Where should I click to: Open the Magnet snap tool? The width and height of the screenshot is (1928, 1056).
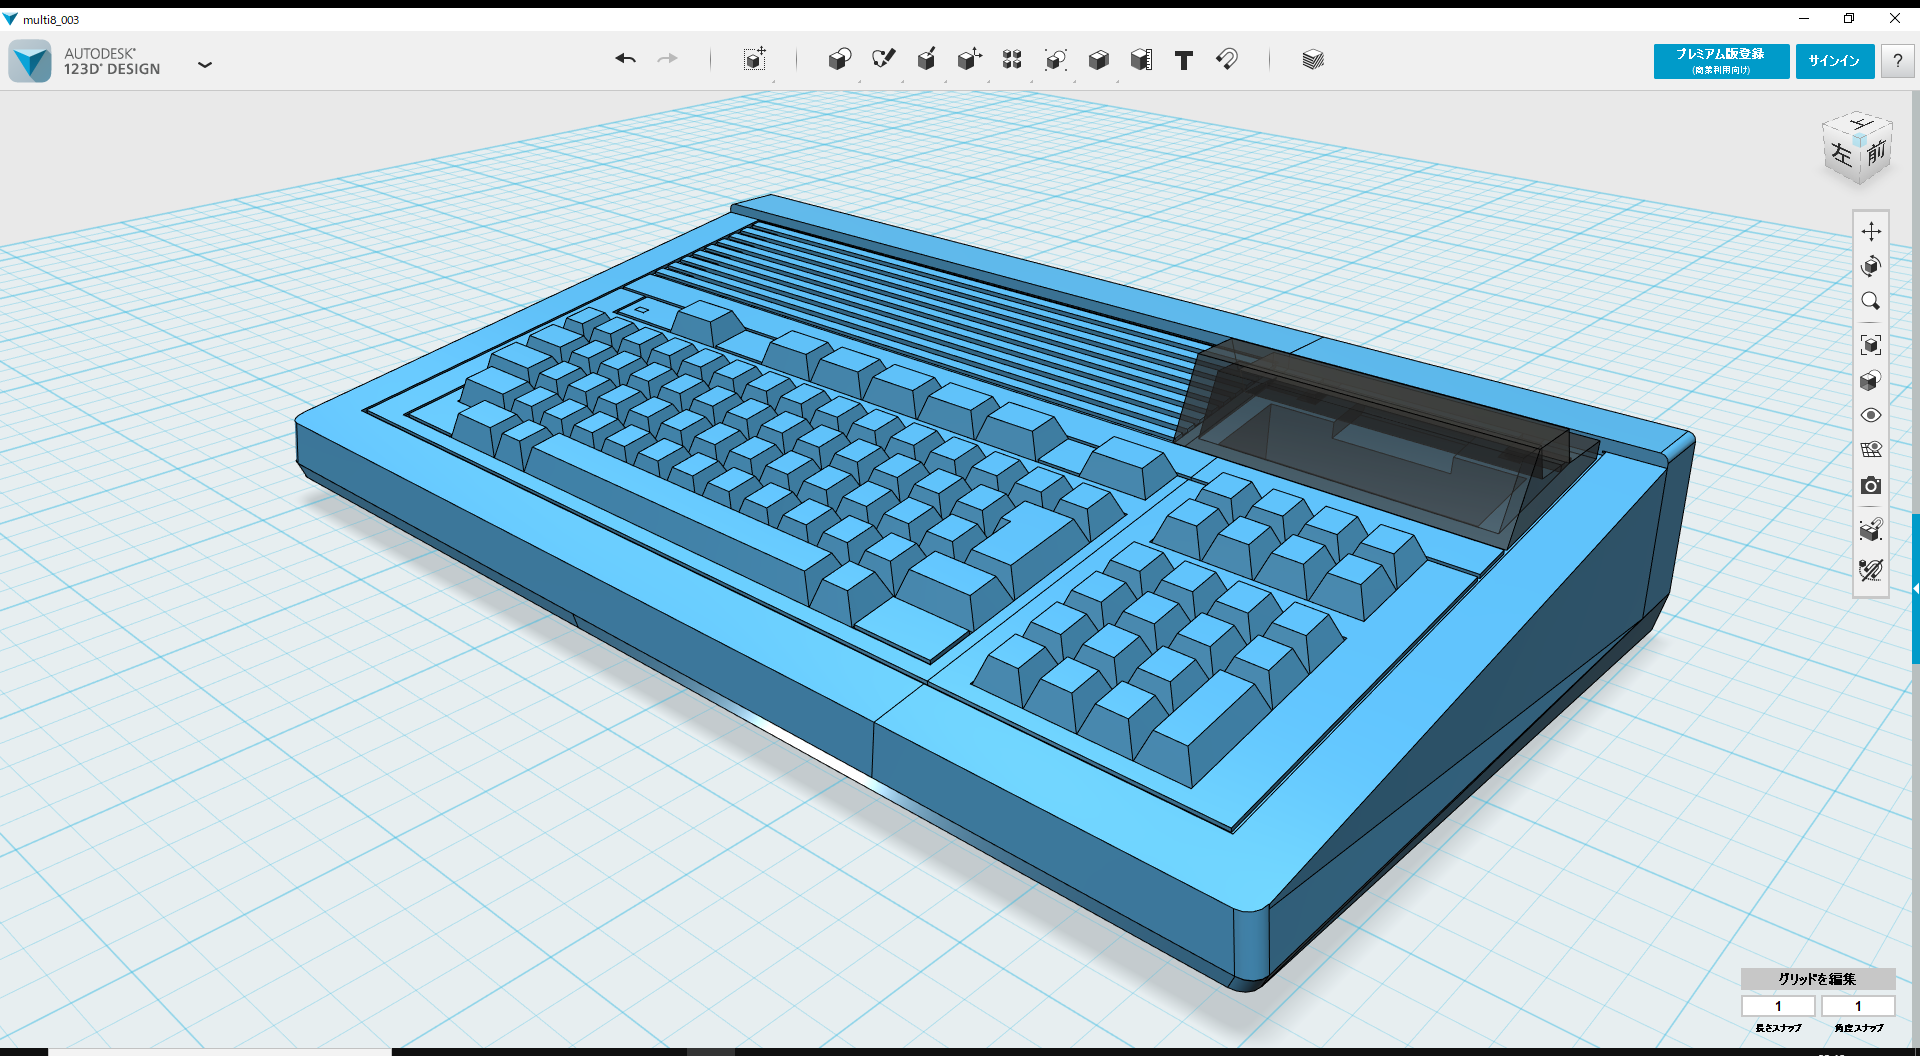point(1227,60)
